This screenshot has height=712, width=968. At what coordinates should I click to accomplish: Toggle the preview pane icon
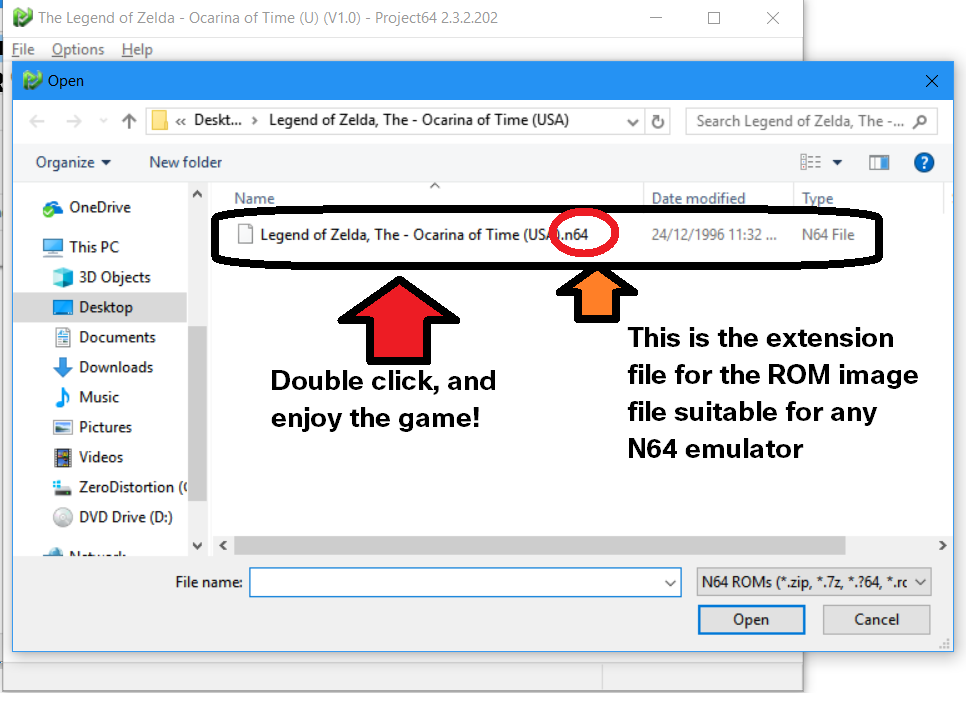877,162
